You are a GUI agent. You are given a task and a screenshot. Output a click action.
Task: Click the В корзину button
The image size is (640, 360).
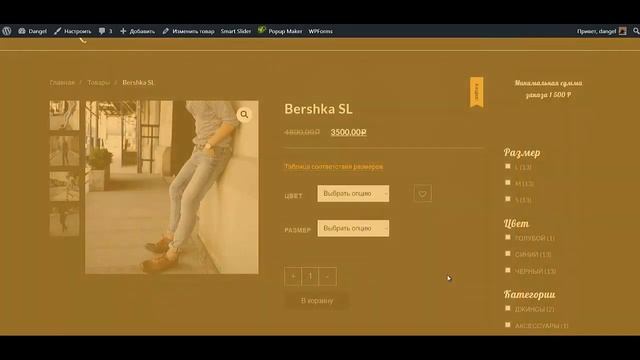[x=317, y=301]
